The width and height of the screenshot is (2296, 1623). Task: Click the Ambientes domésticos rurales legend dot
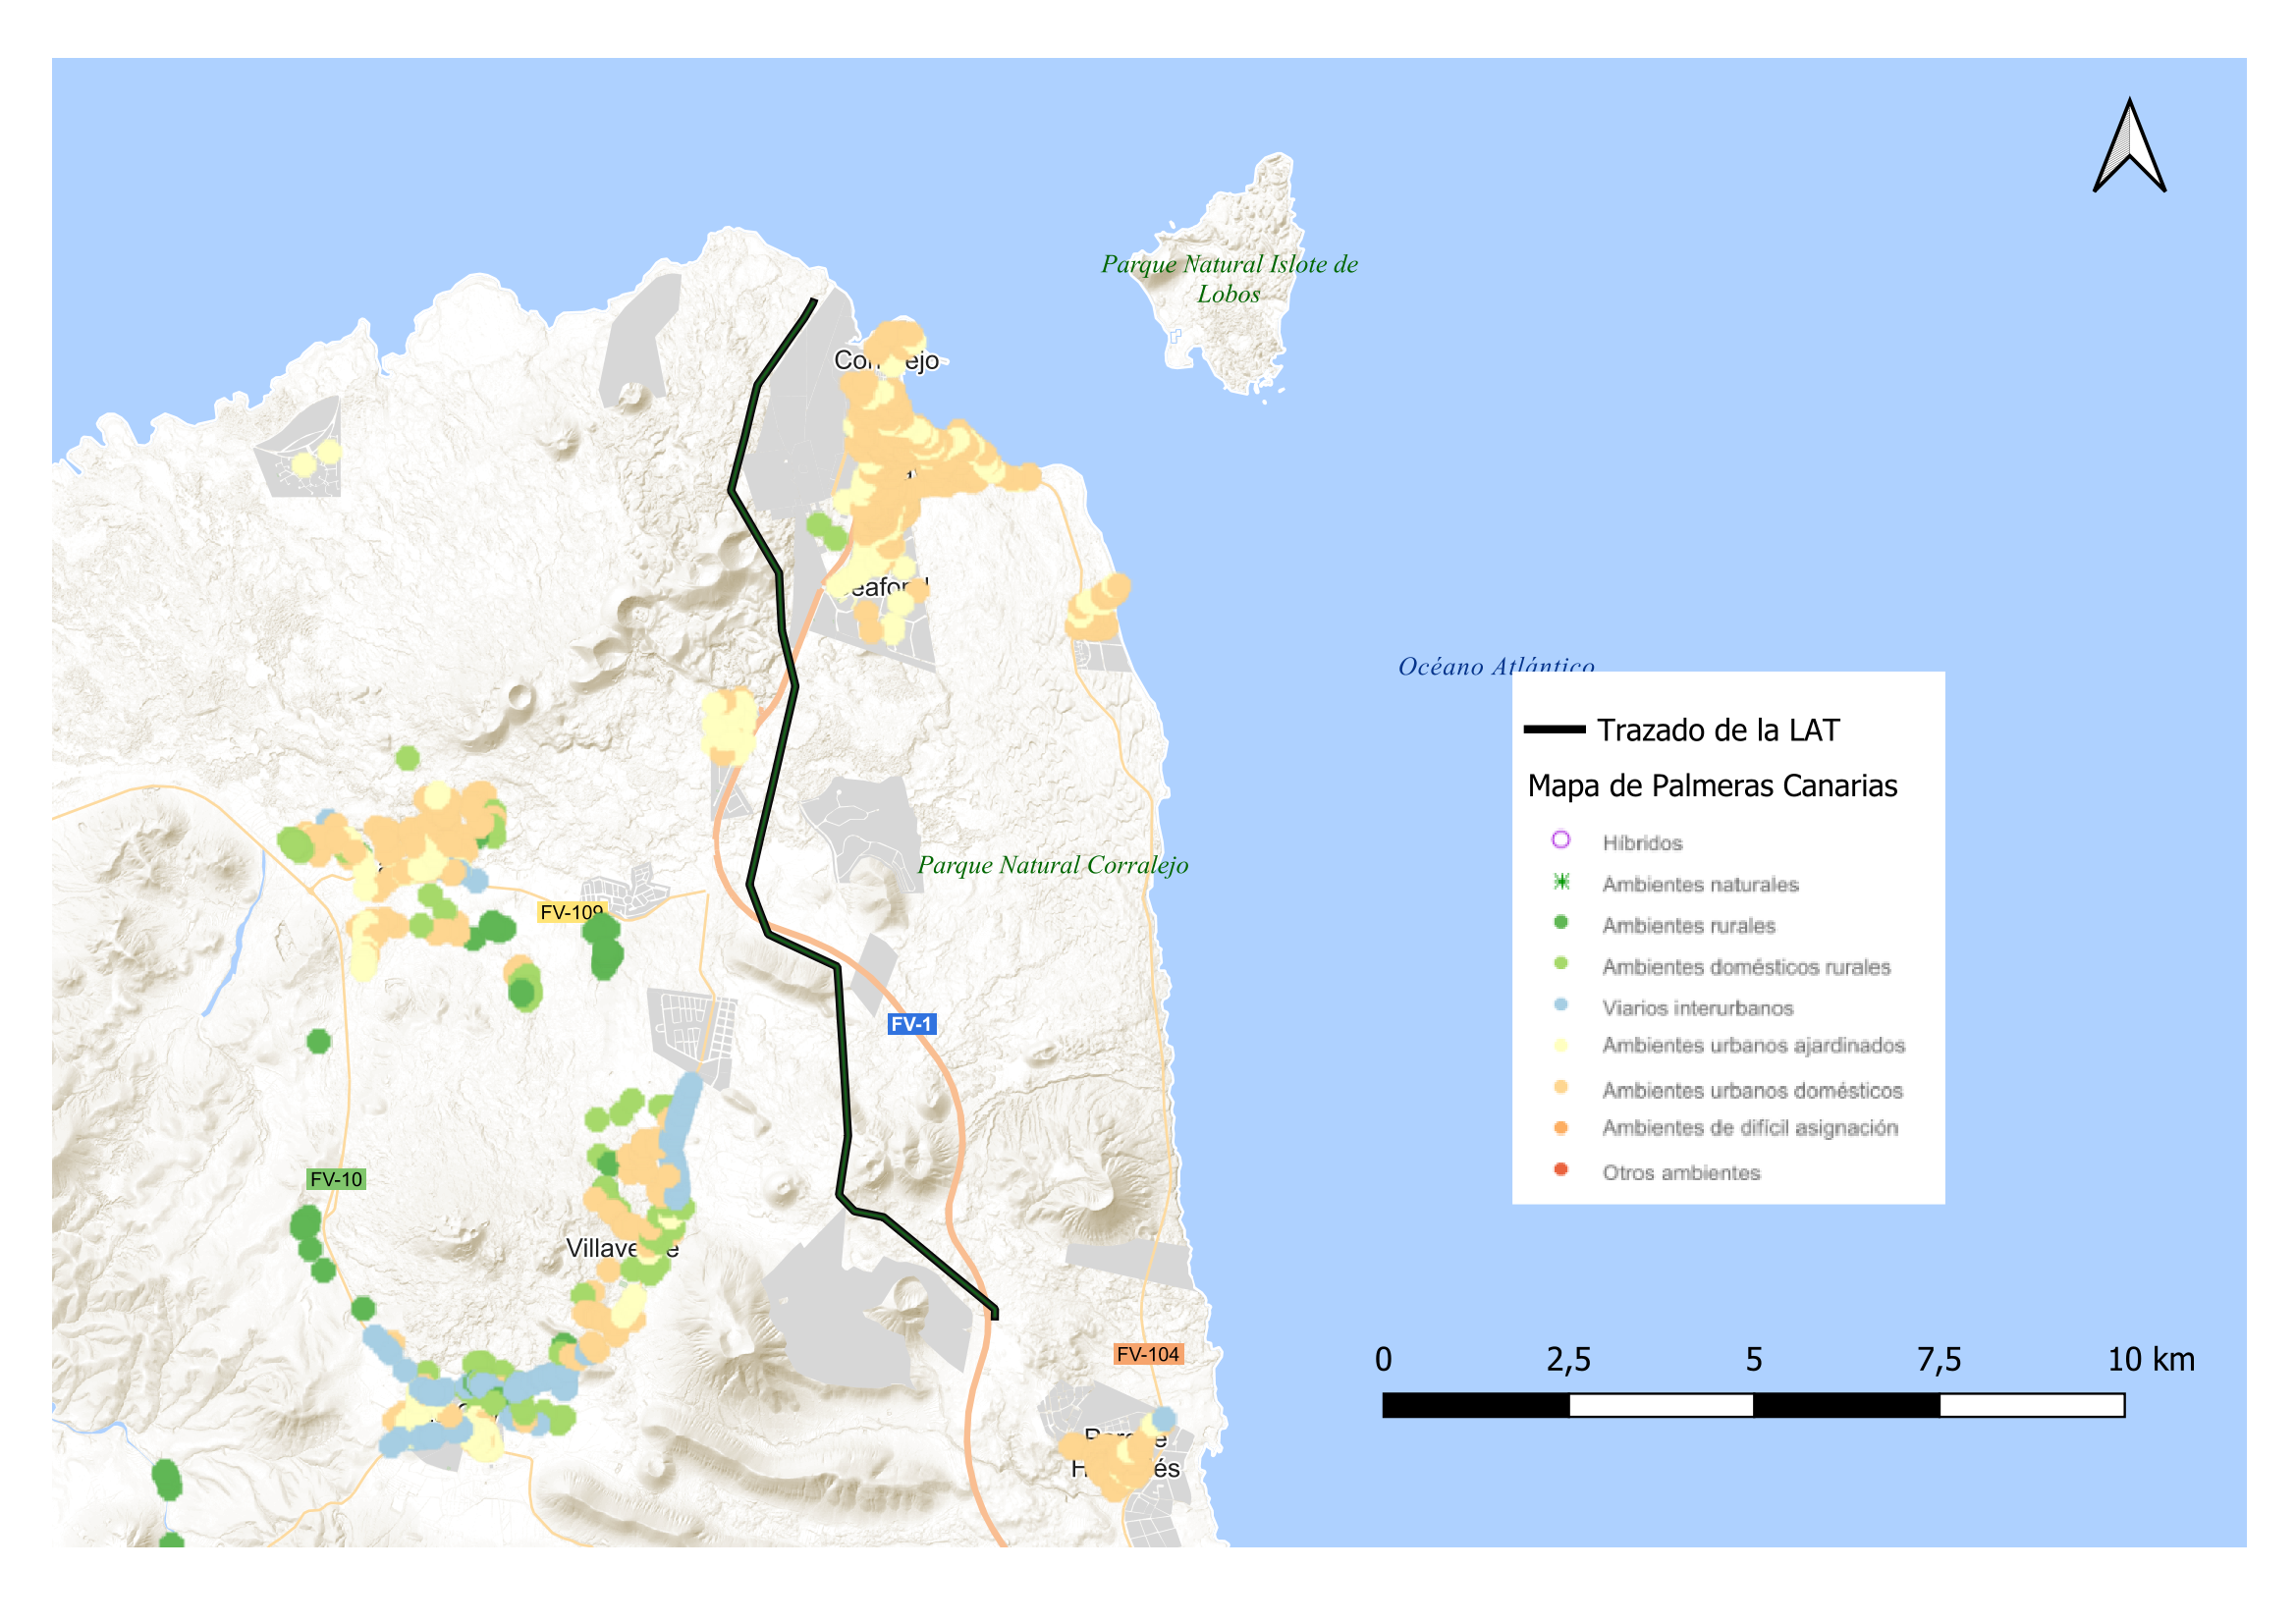pyautogui.click(x=1560, y=964)
